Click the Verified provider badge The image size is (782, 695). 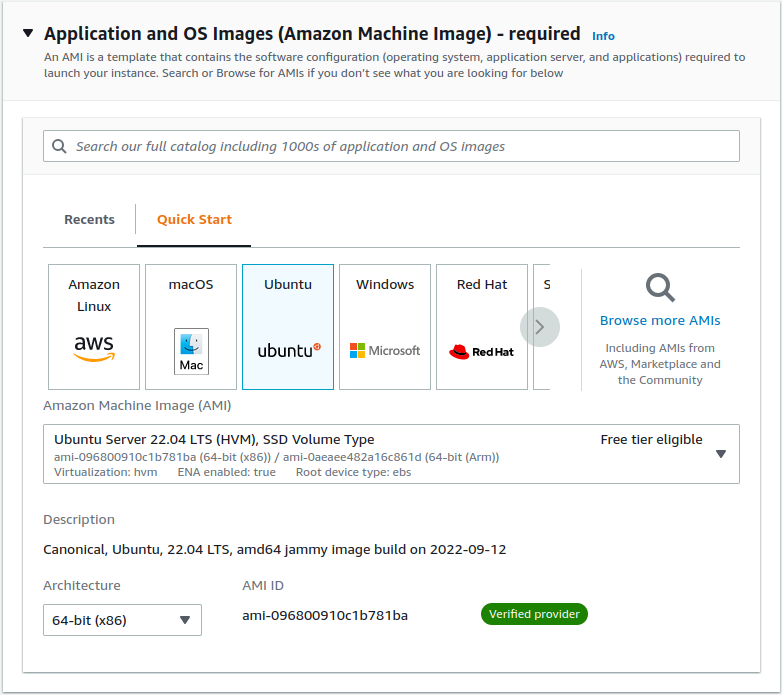coord(534,614)
